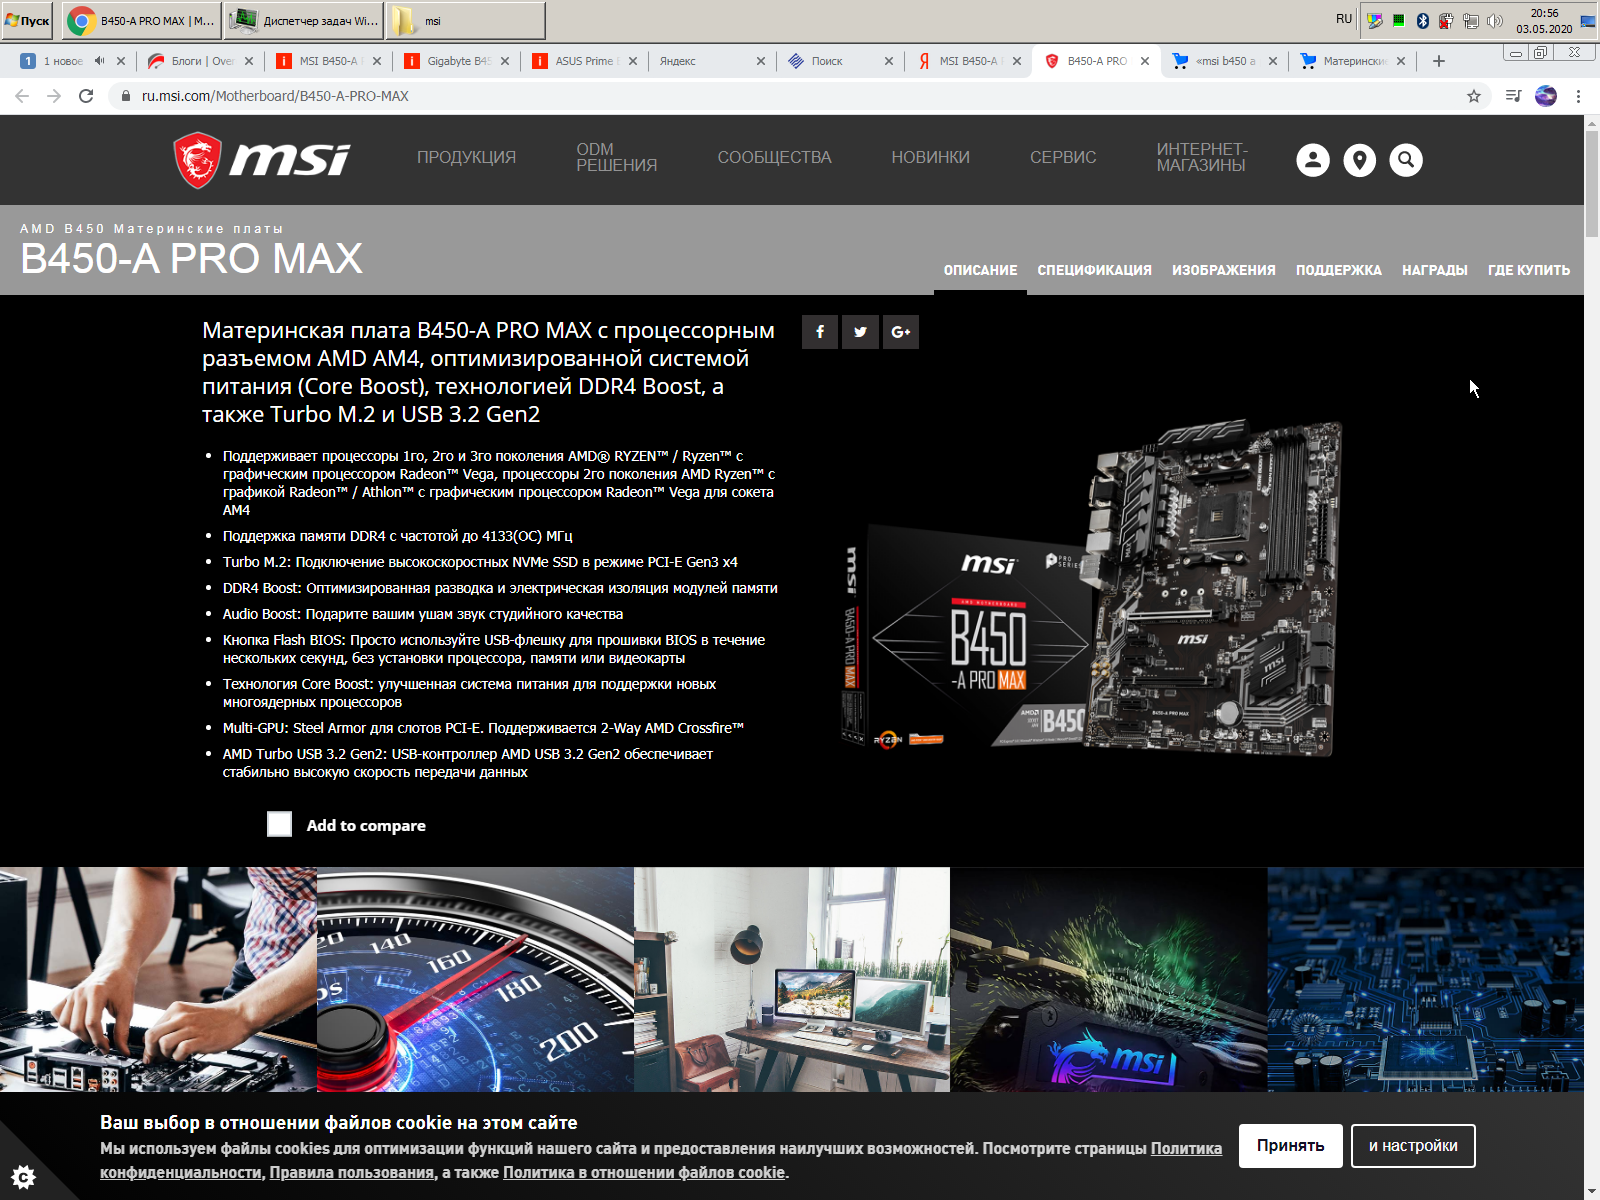The width and height of the screenshot is (1600, 1200).
Task: Open cookie settings gear icon
Action: click(x=23, y=1176)
